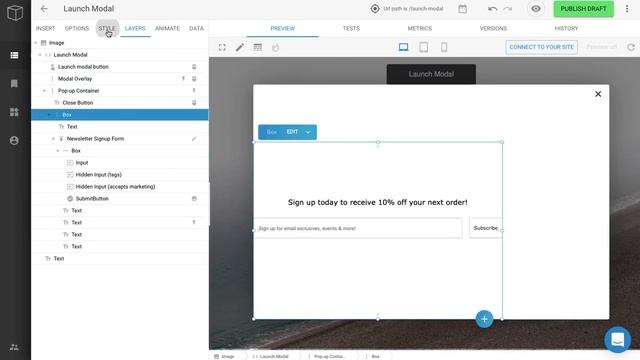Screen dimensions: 640x360
Task: Click PUBLISH DRAFT
Action: pyautogui.click(x=584, y=9)
